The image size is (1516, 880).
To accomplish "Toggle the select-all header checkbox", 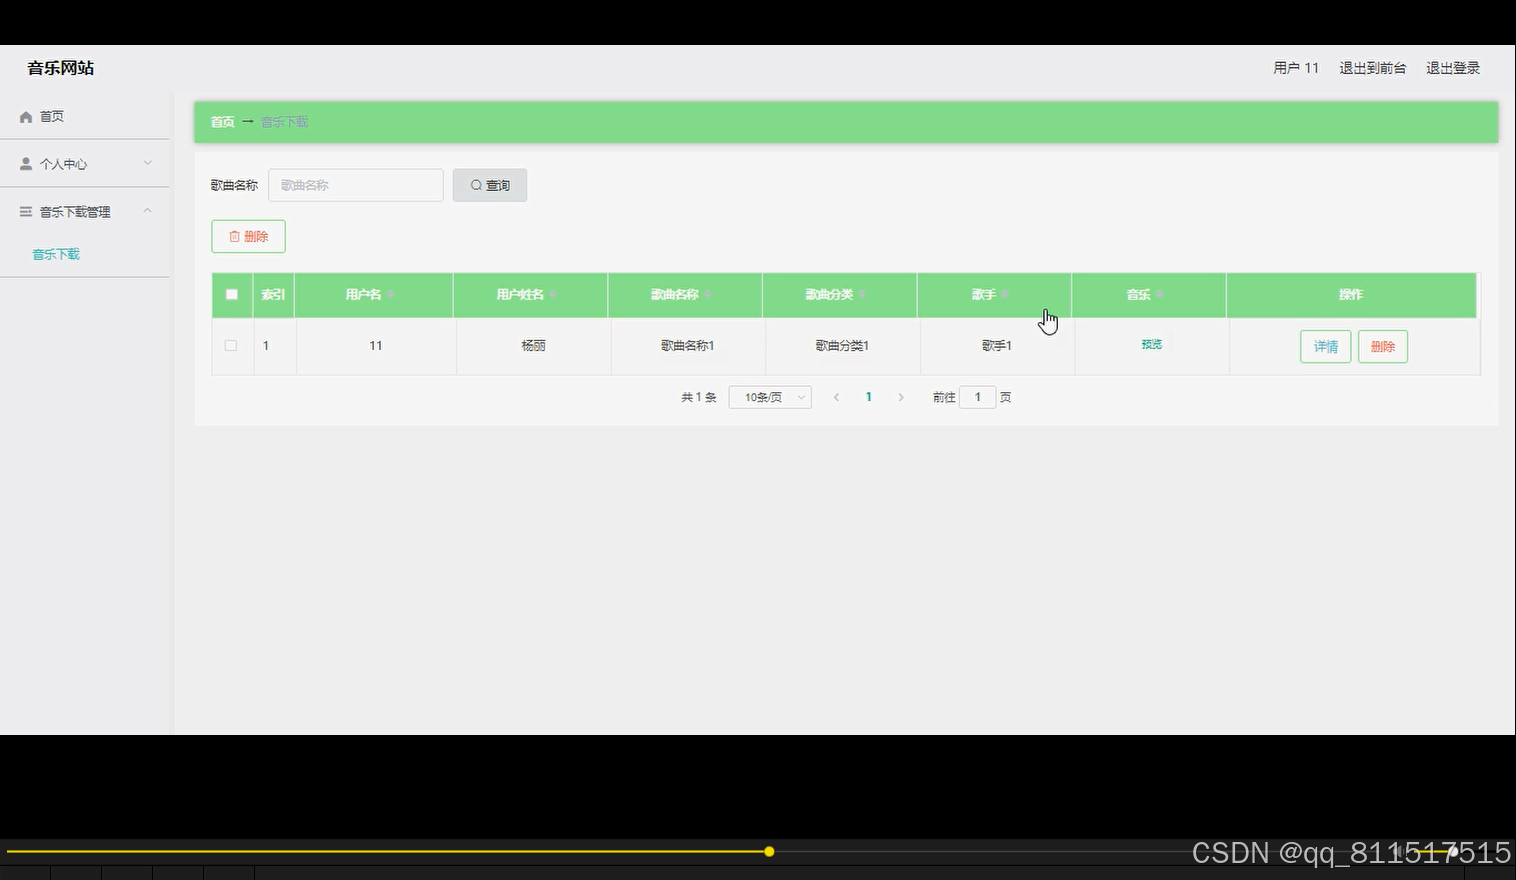I will [x=232, y=295].
